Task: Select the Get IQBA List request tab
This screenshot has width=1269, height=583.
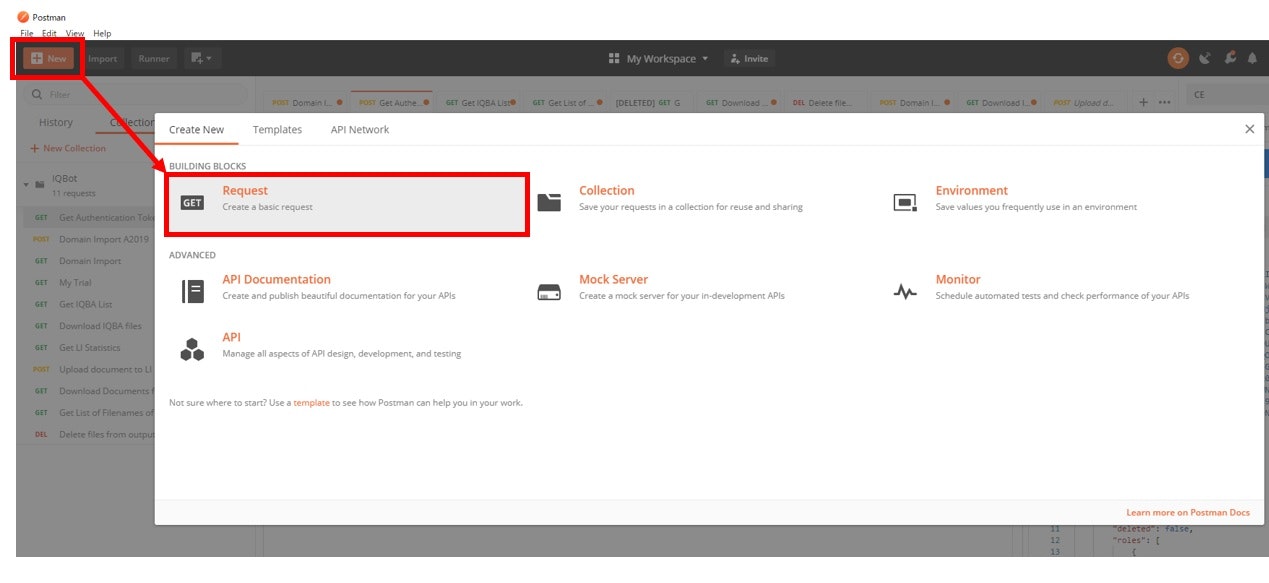Action: pyautogui.click(x=479, y=102)
